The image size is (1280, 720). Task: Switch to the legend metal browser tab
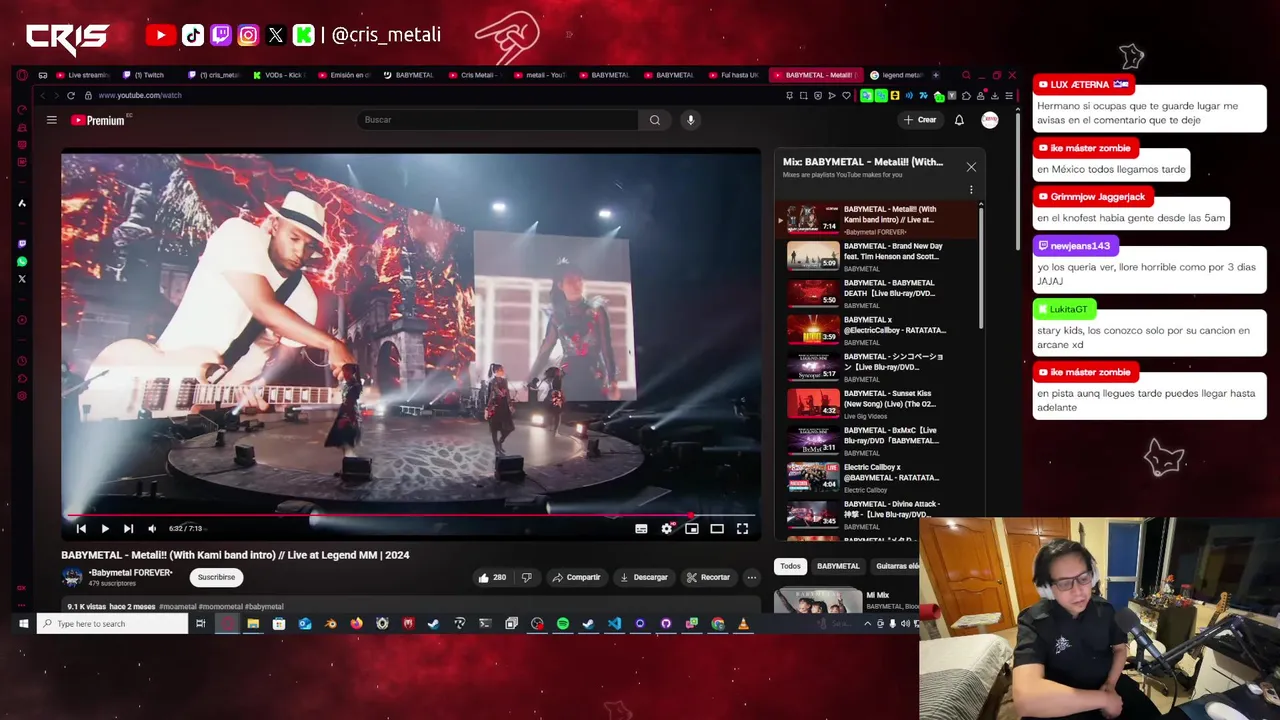click(x=896, y=75)
